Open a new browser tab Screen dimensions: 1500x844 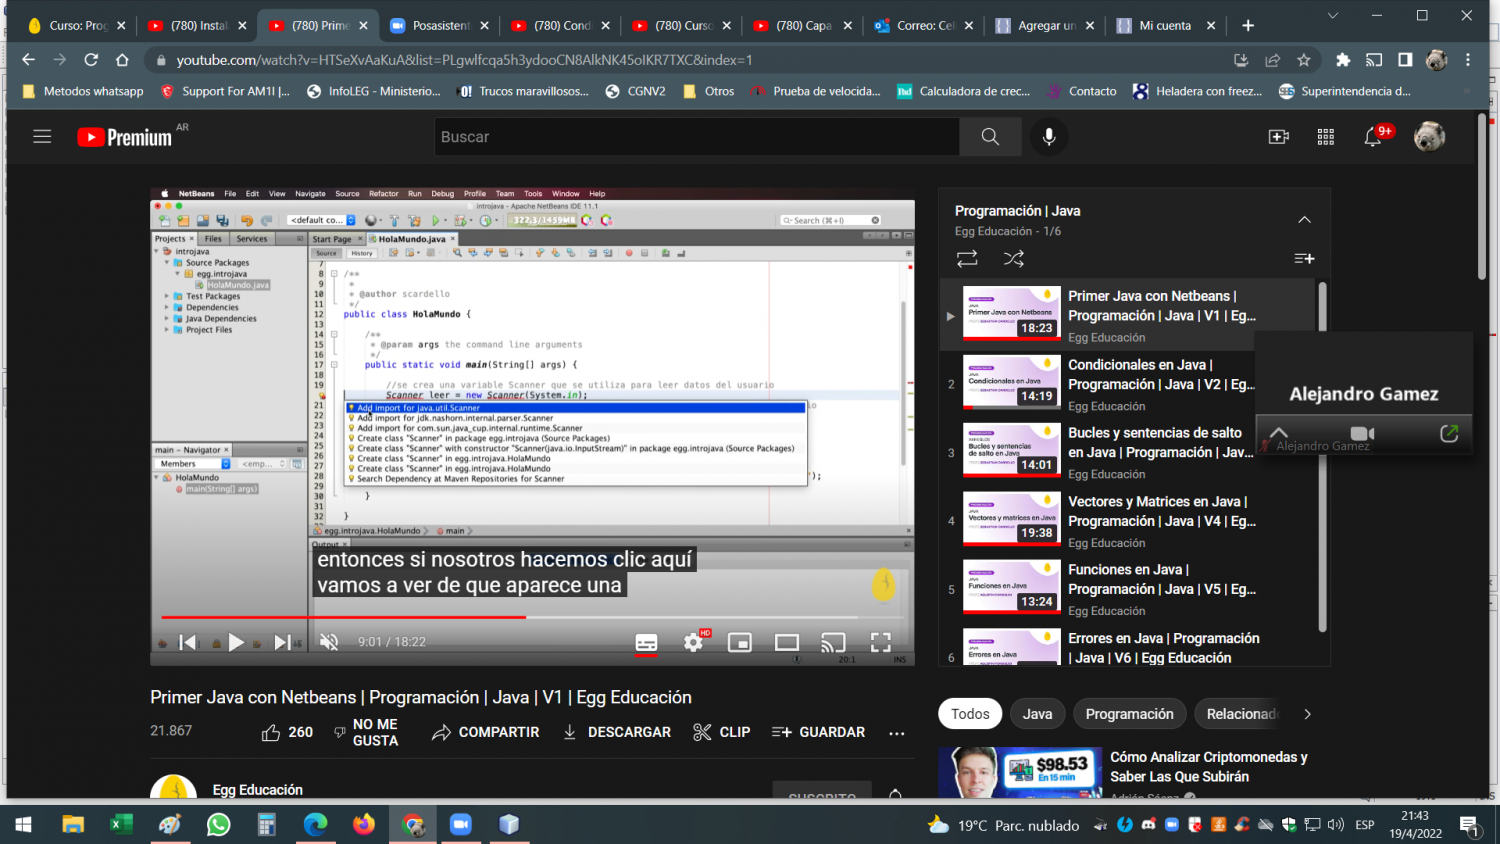1248,25
